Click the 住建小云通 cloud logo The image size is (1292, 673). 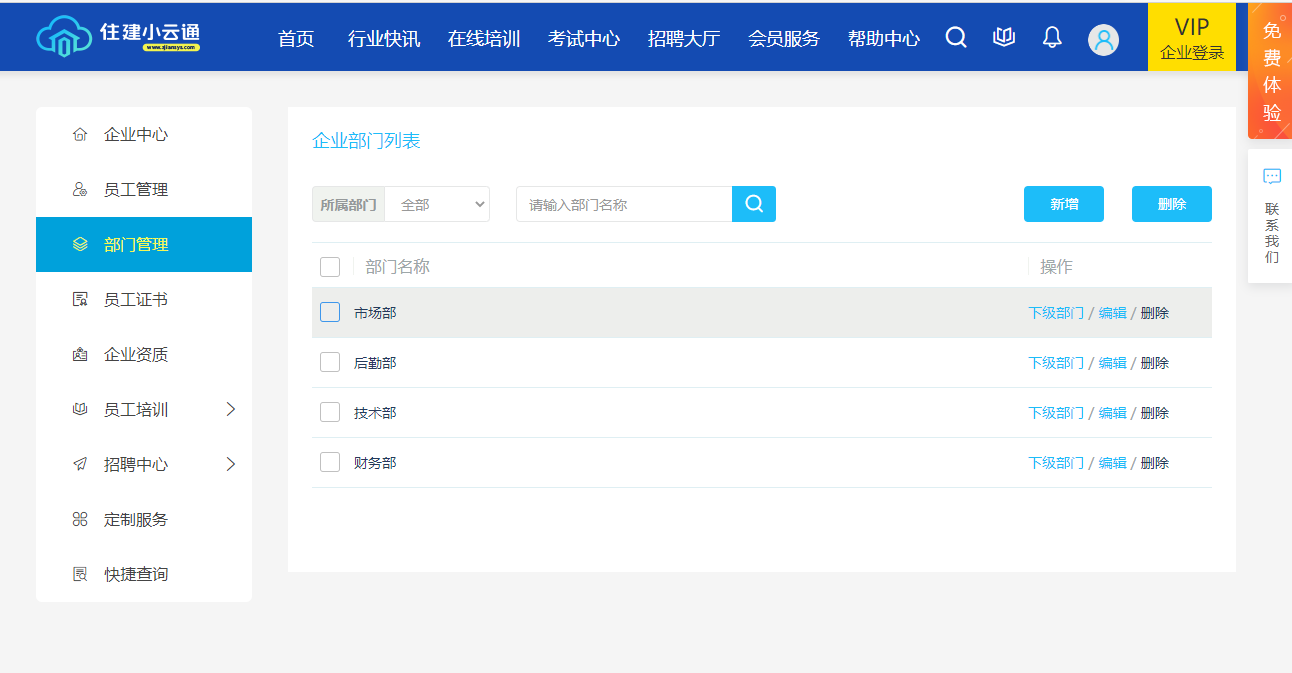pos(65,36)
